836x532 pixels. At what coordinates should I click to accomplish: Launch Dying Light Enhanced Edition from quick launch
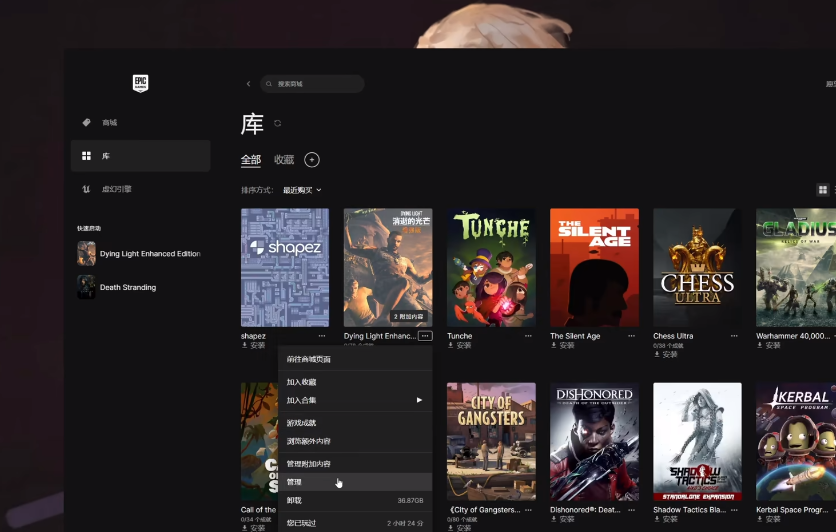click(139, 254)
